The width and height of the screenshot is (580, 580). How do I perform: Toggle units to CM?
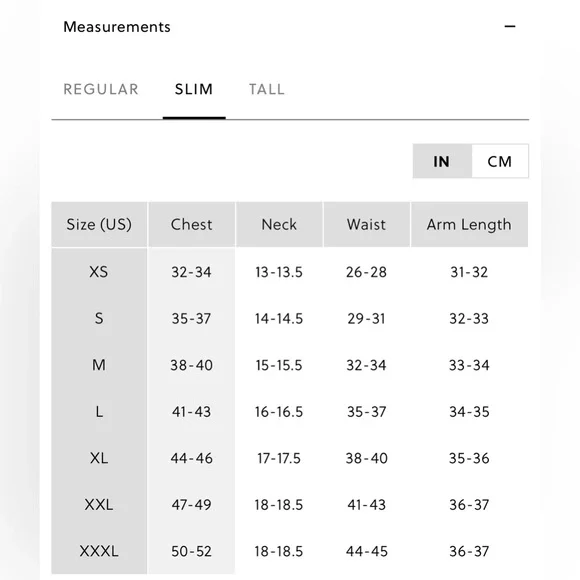[x=500, y=161]
